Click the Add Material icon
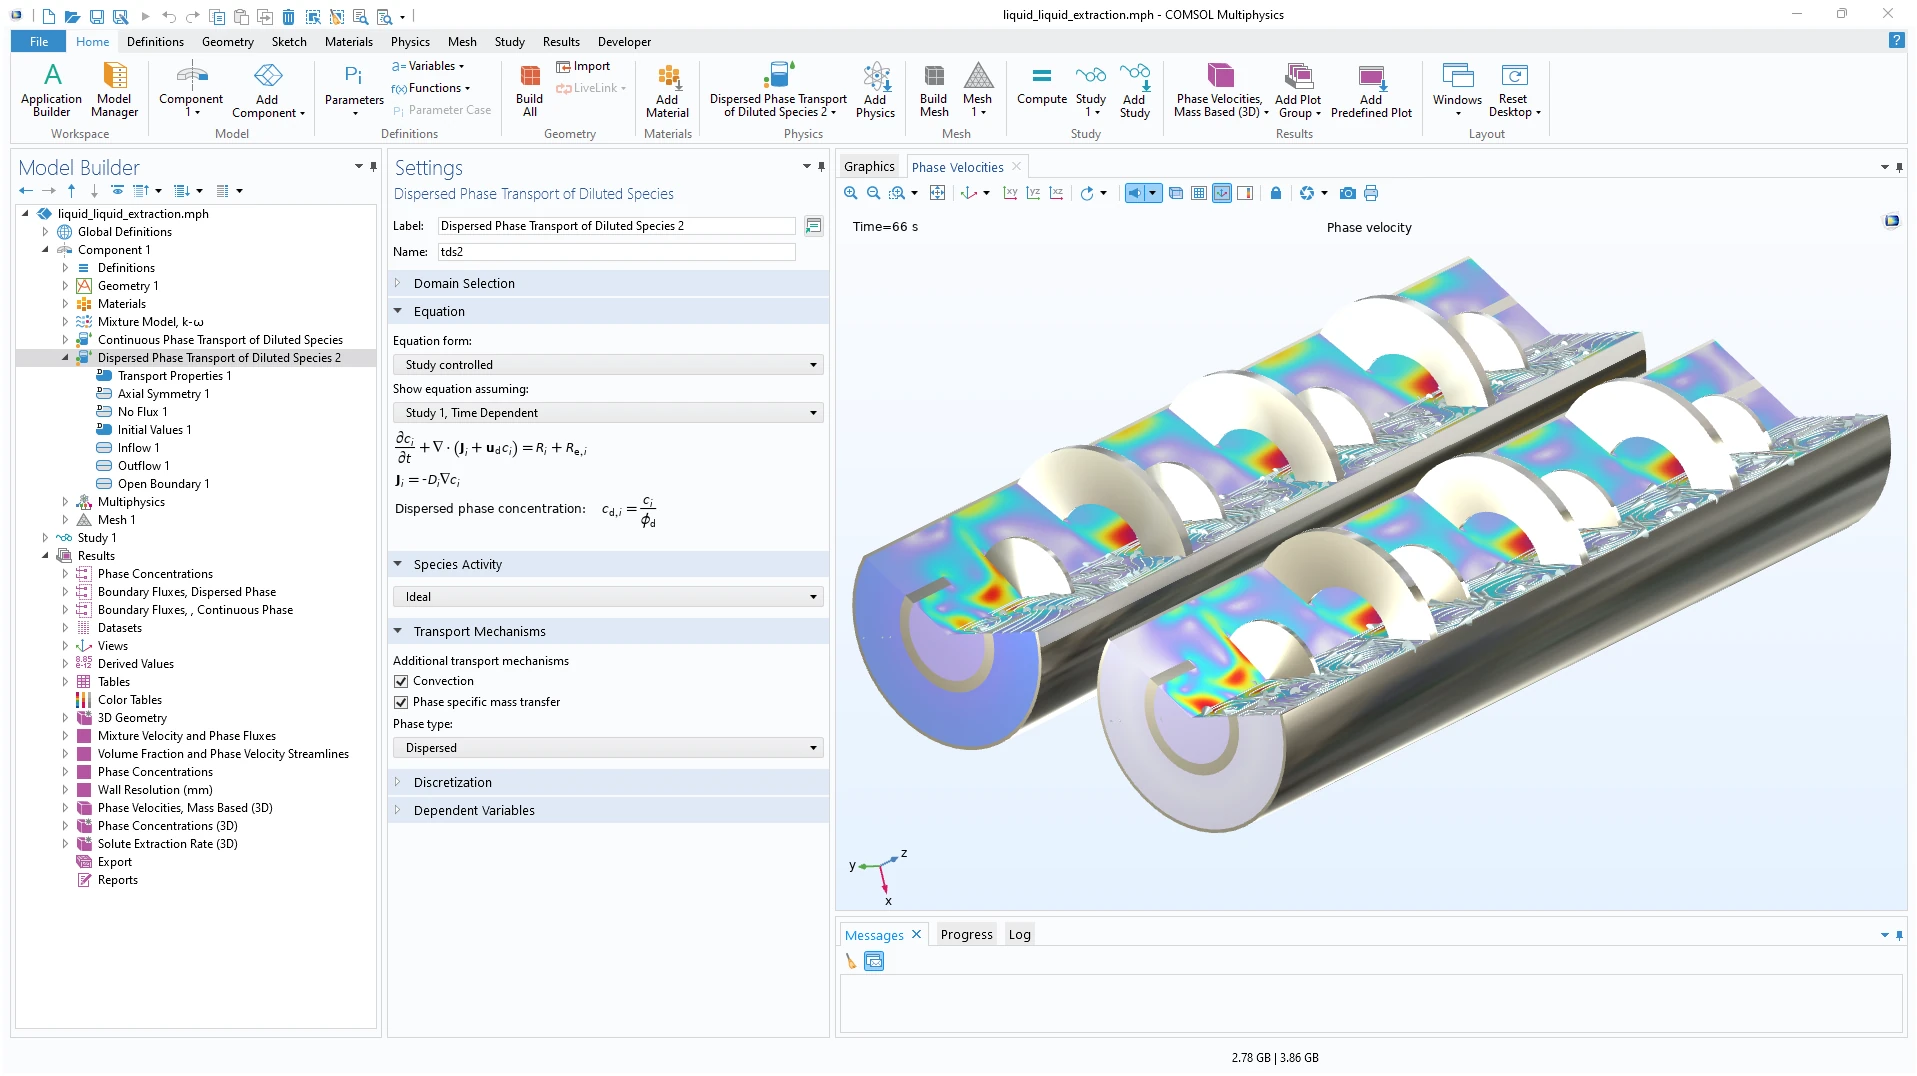The width and height of the screenshot is (1917, 1076). (667, 89)
